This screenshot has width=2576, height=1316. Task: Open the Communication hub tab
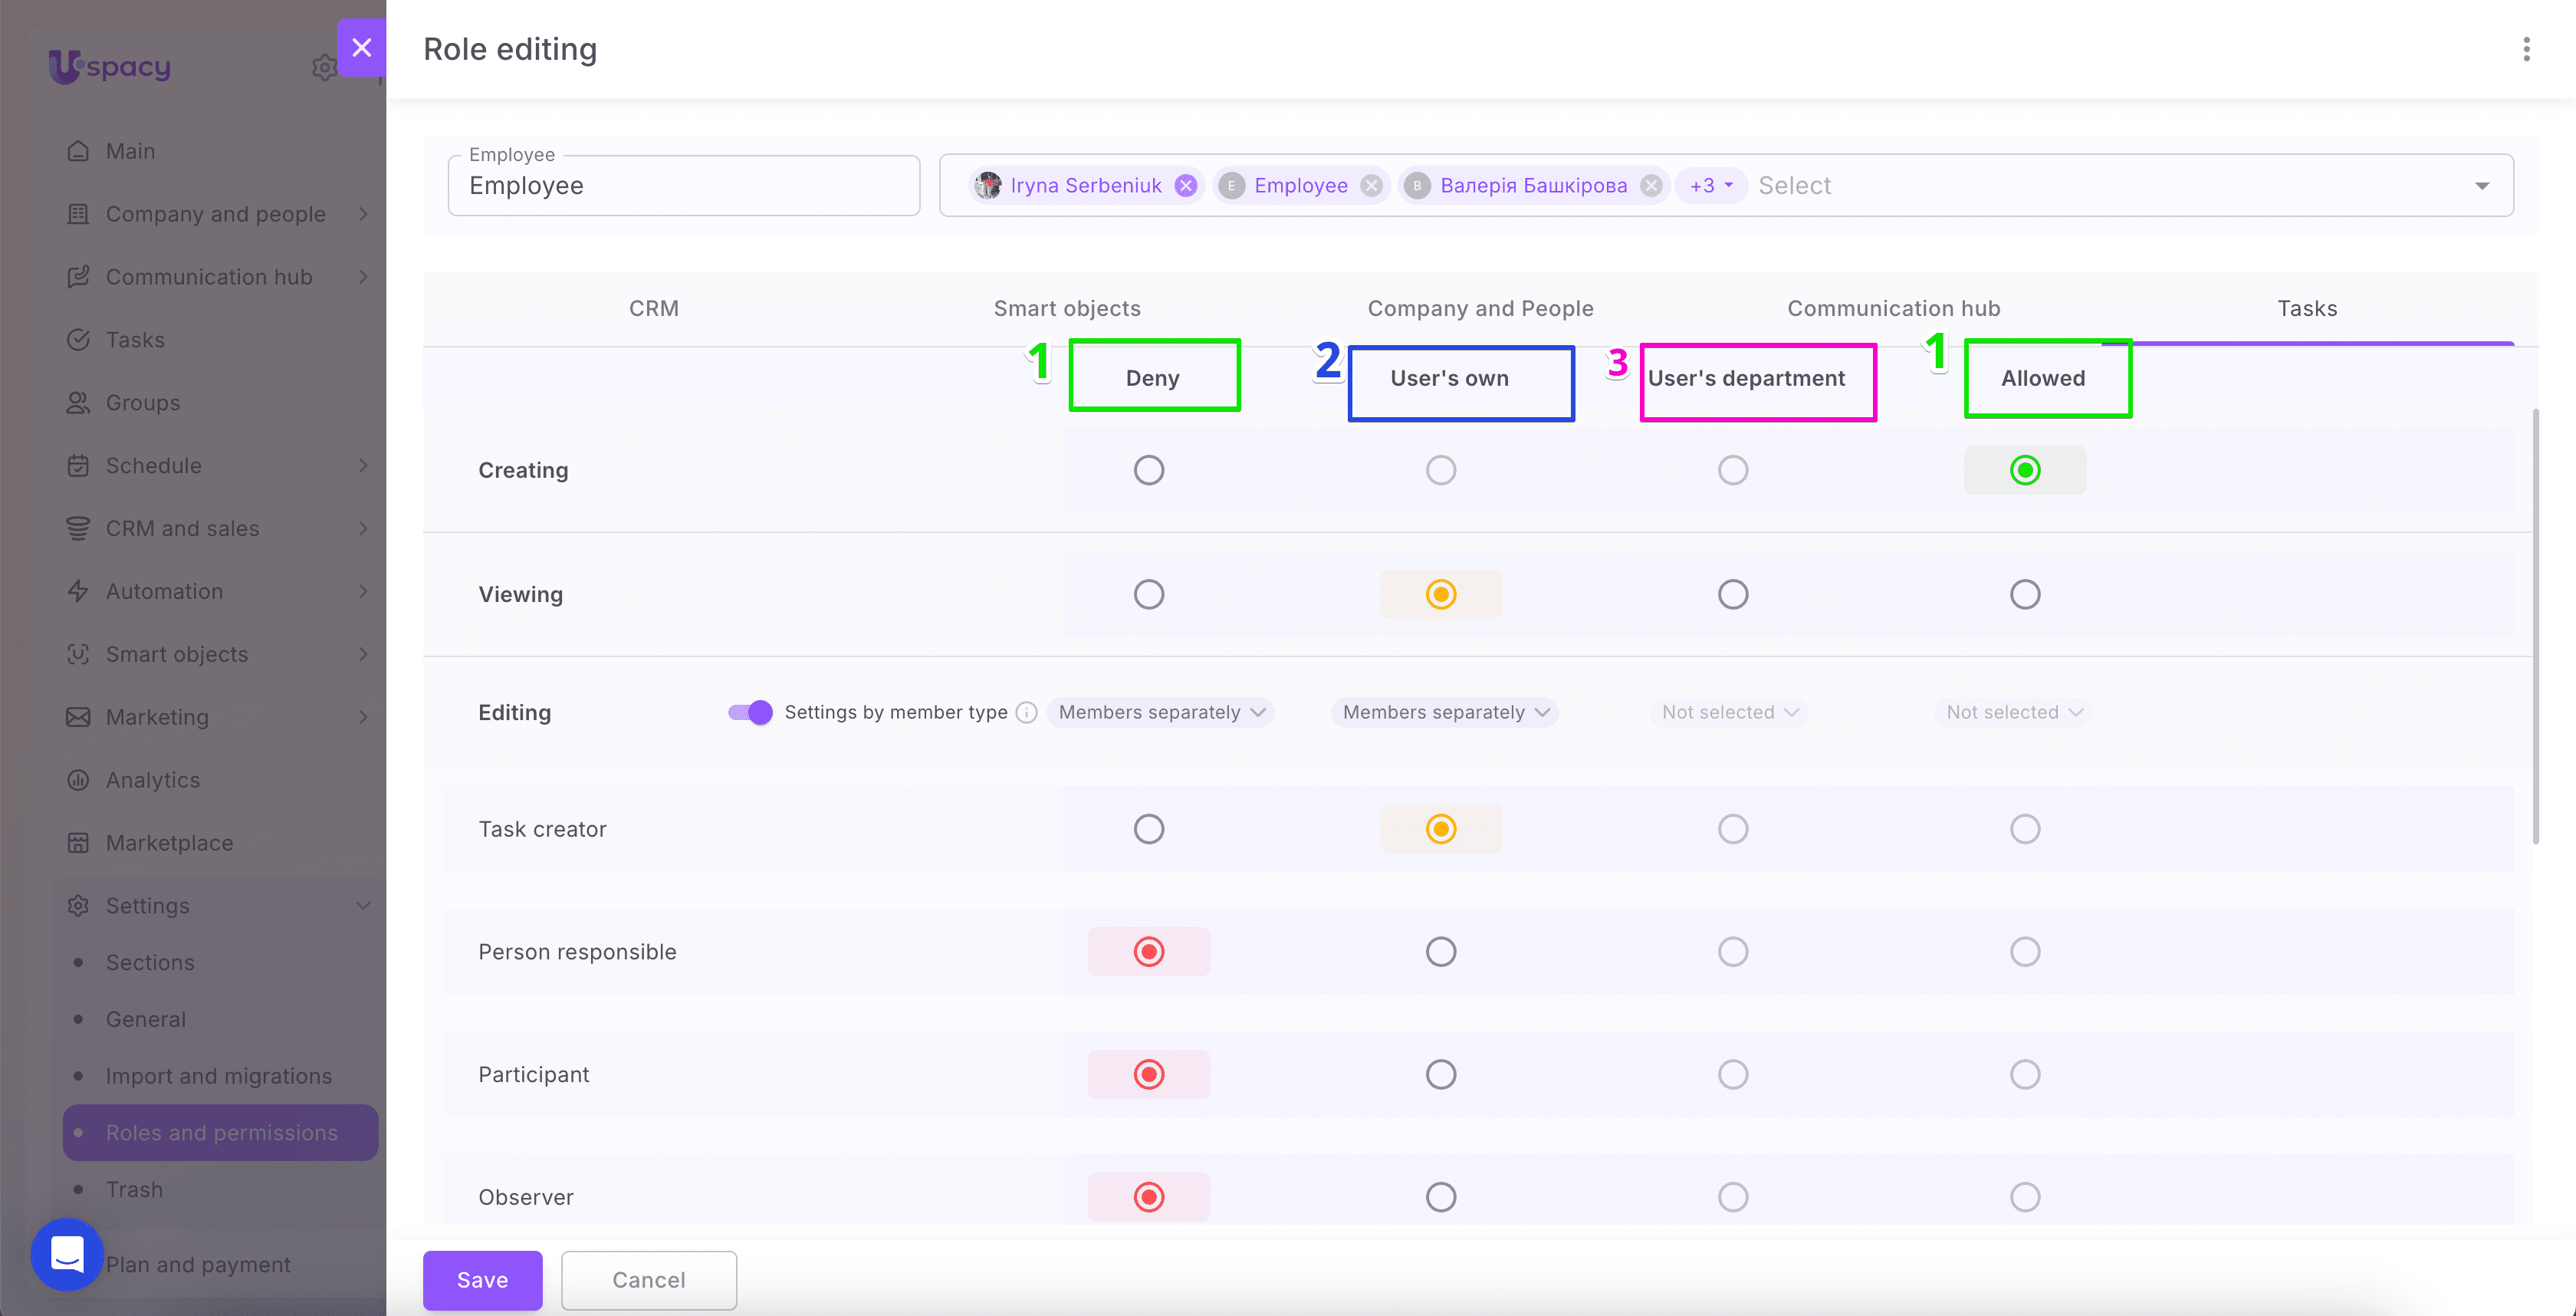pyautogui.click(x=1894, y=308)
